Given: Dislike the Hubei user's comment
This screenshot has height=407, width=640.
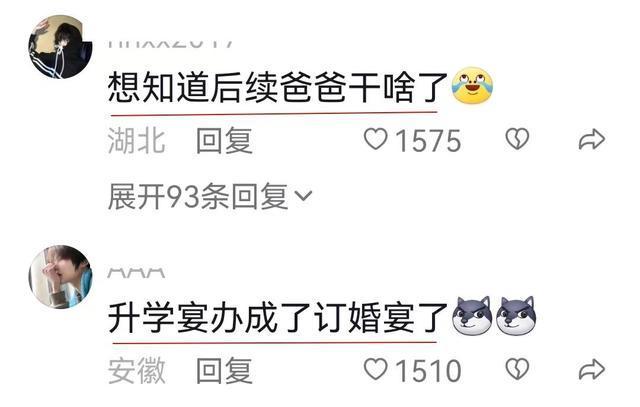Looking at the screenshot, I should [517, 139].
